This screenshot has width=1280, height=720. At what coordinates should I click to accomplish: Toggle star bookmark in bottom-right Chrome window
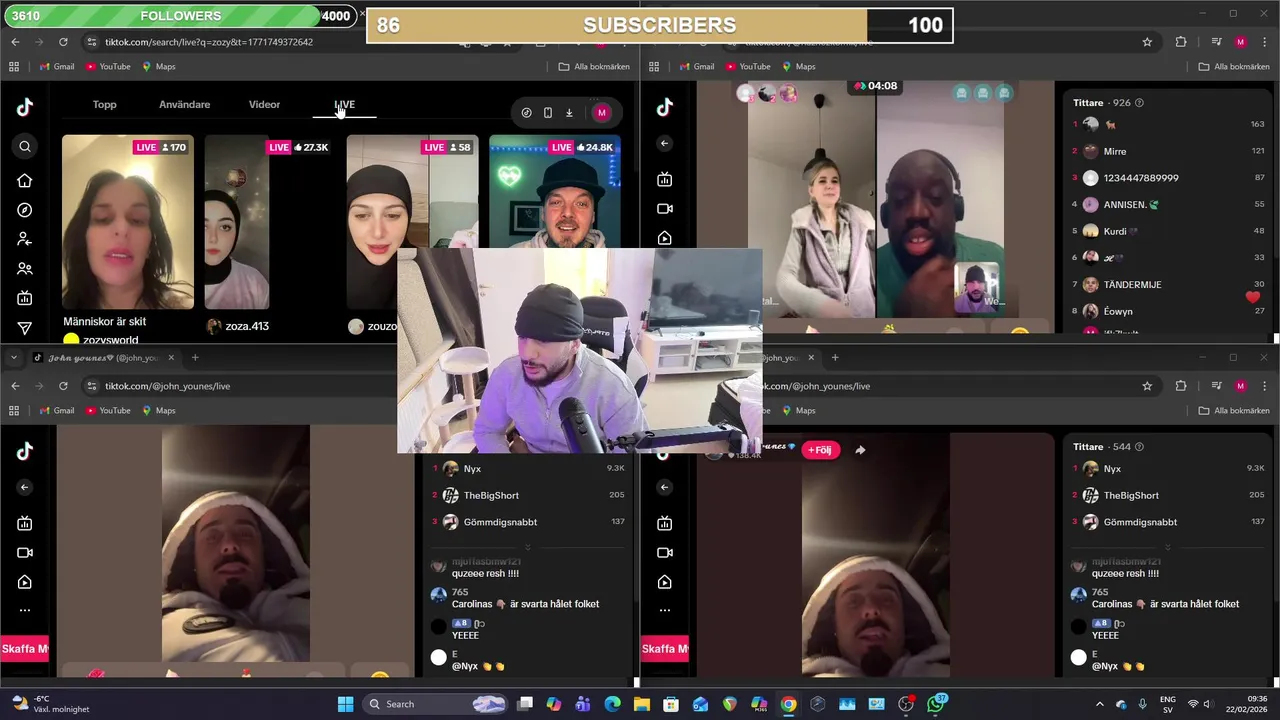(1147, 386)
